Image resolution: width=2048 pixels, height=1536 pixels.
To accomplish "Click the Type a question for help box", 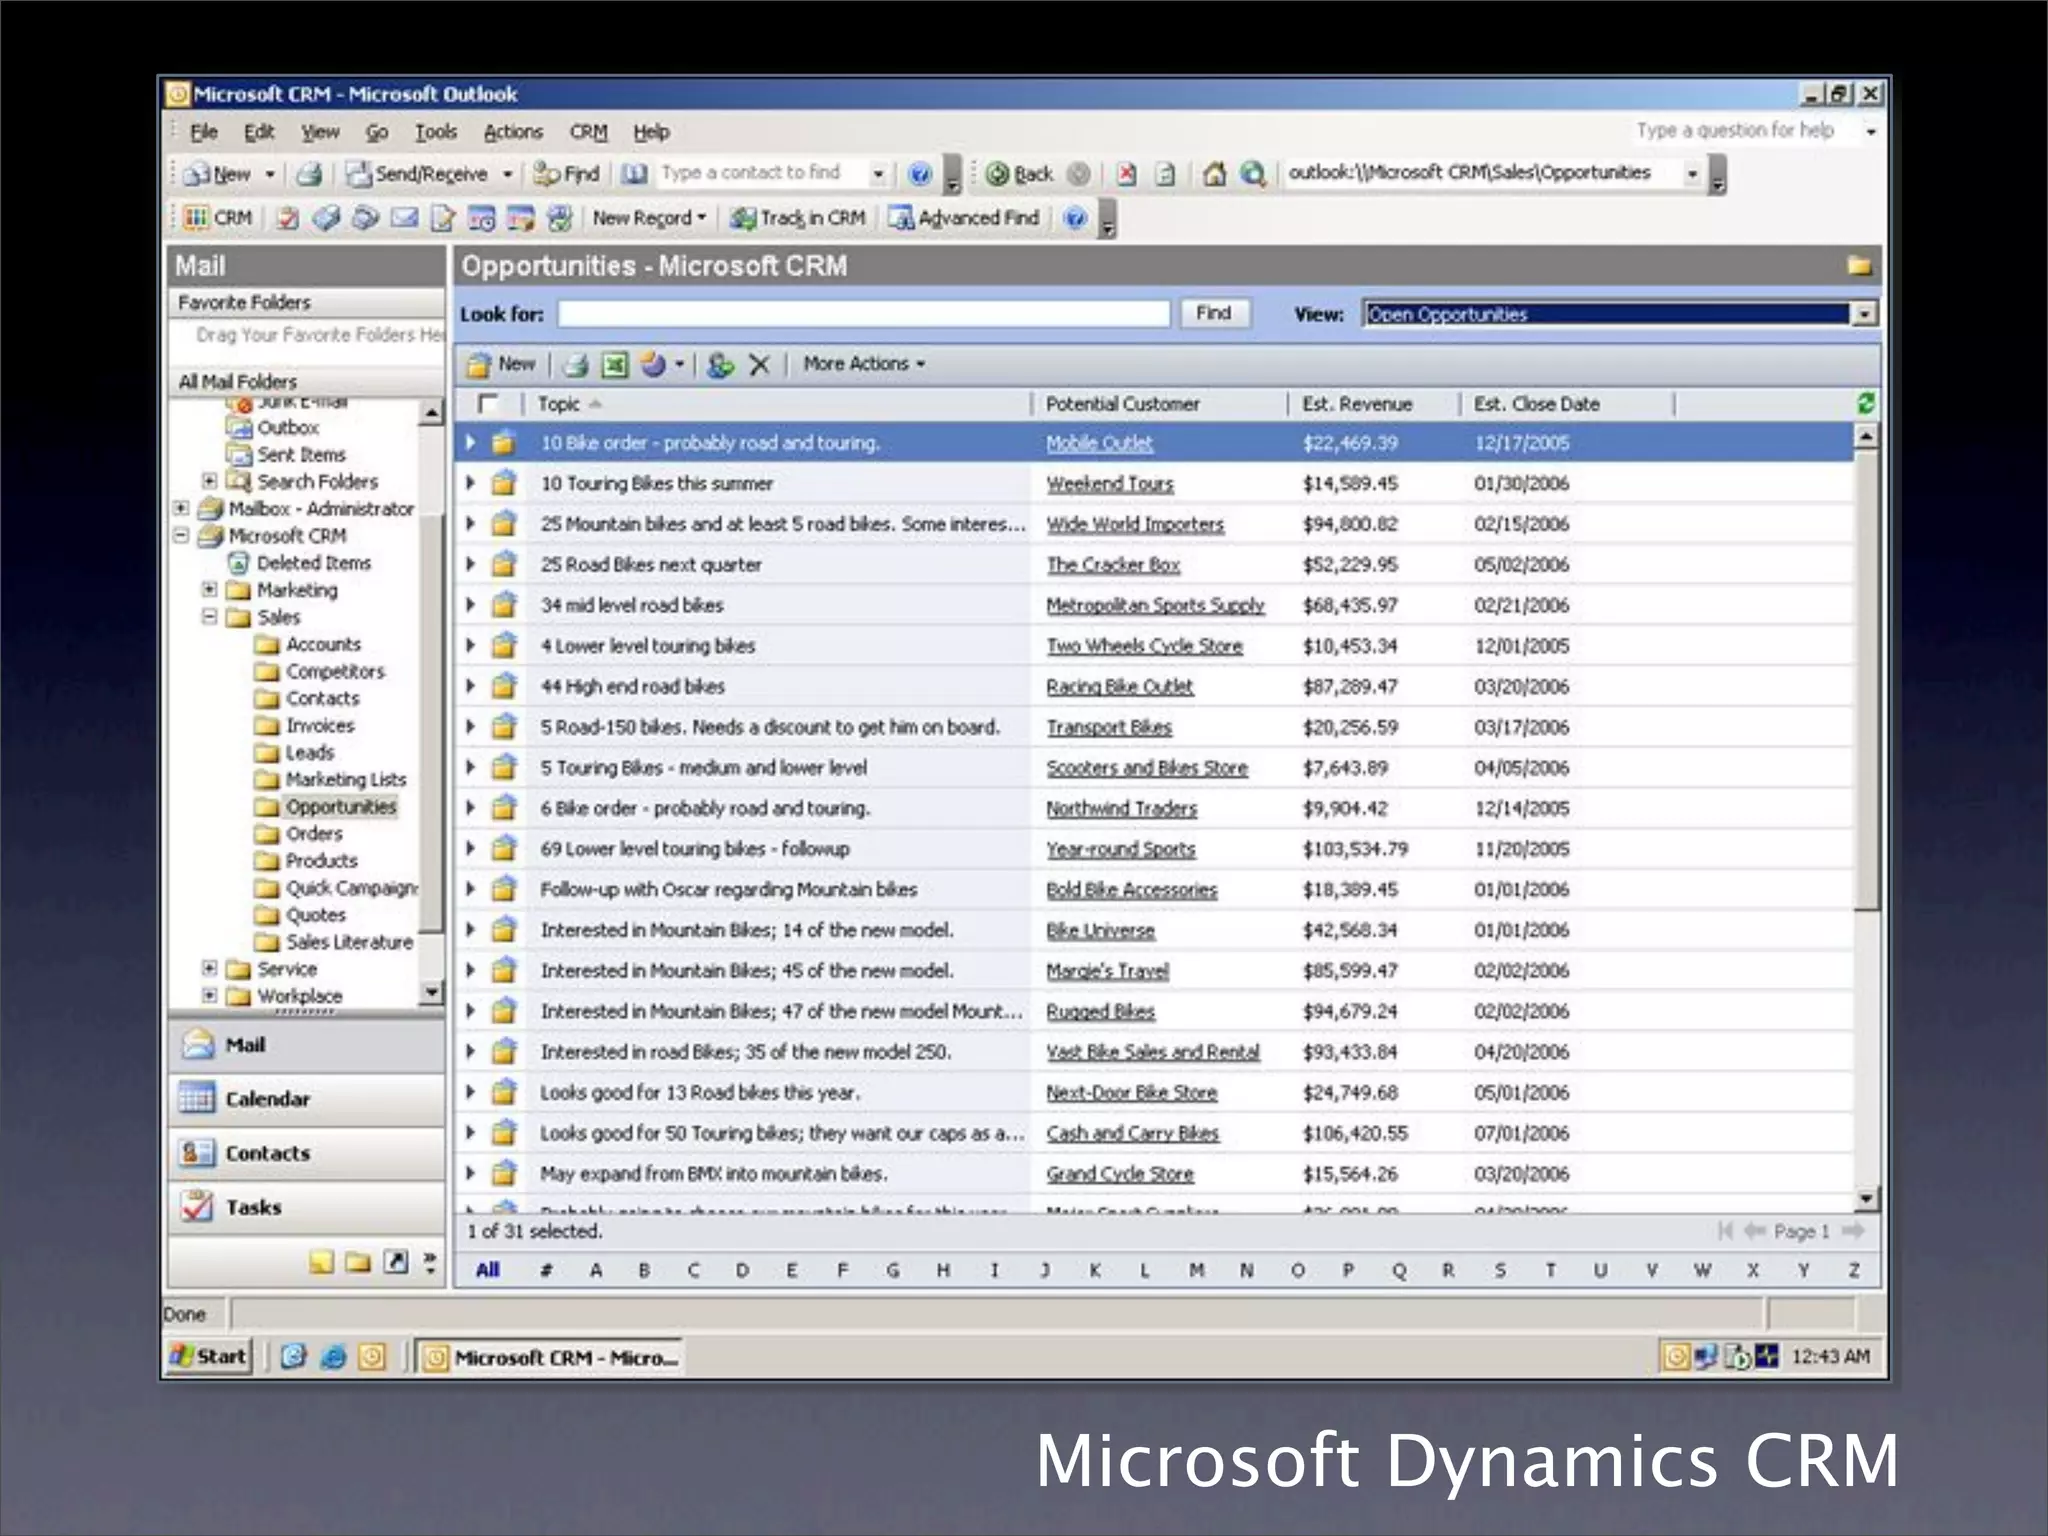I will coord(1745,131).
